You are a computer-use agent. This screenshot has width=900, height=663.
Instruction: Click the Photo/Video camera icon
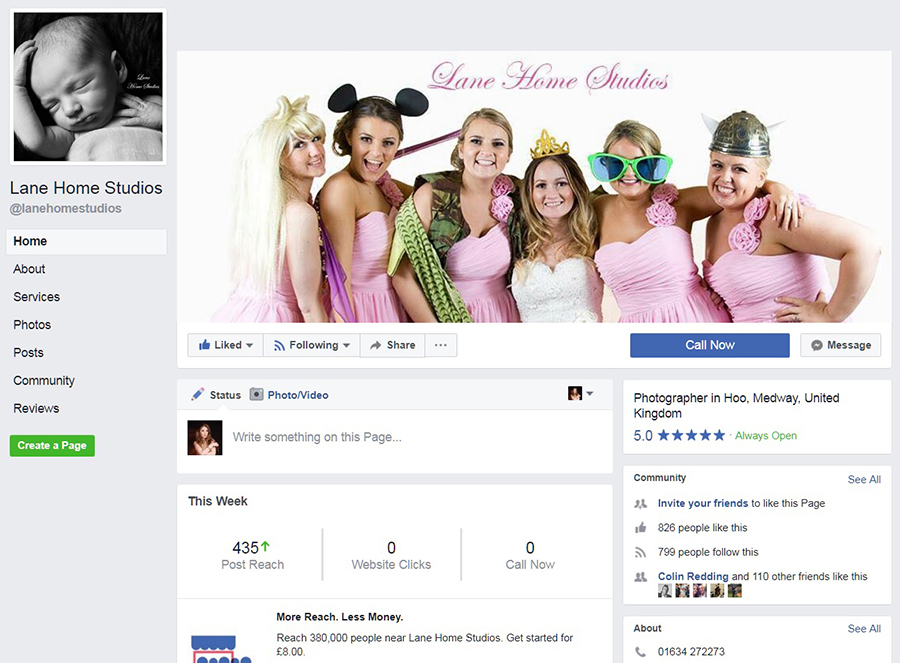256,395
